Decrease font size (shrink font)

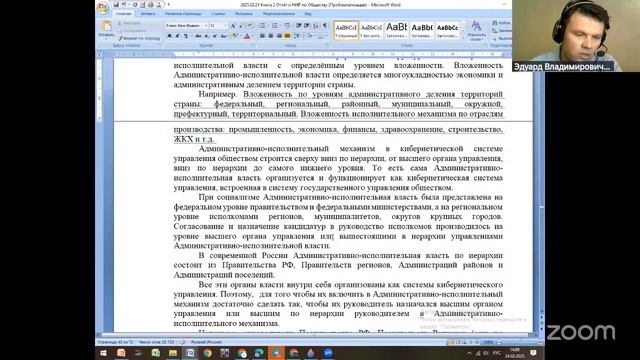pos(241,26)
